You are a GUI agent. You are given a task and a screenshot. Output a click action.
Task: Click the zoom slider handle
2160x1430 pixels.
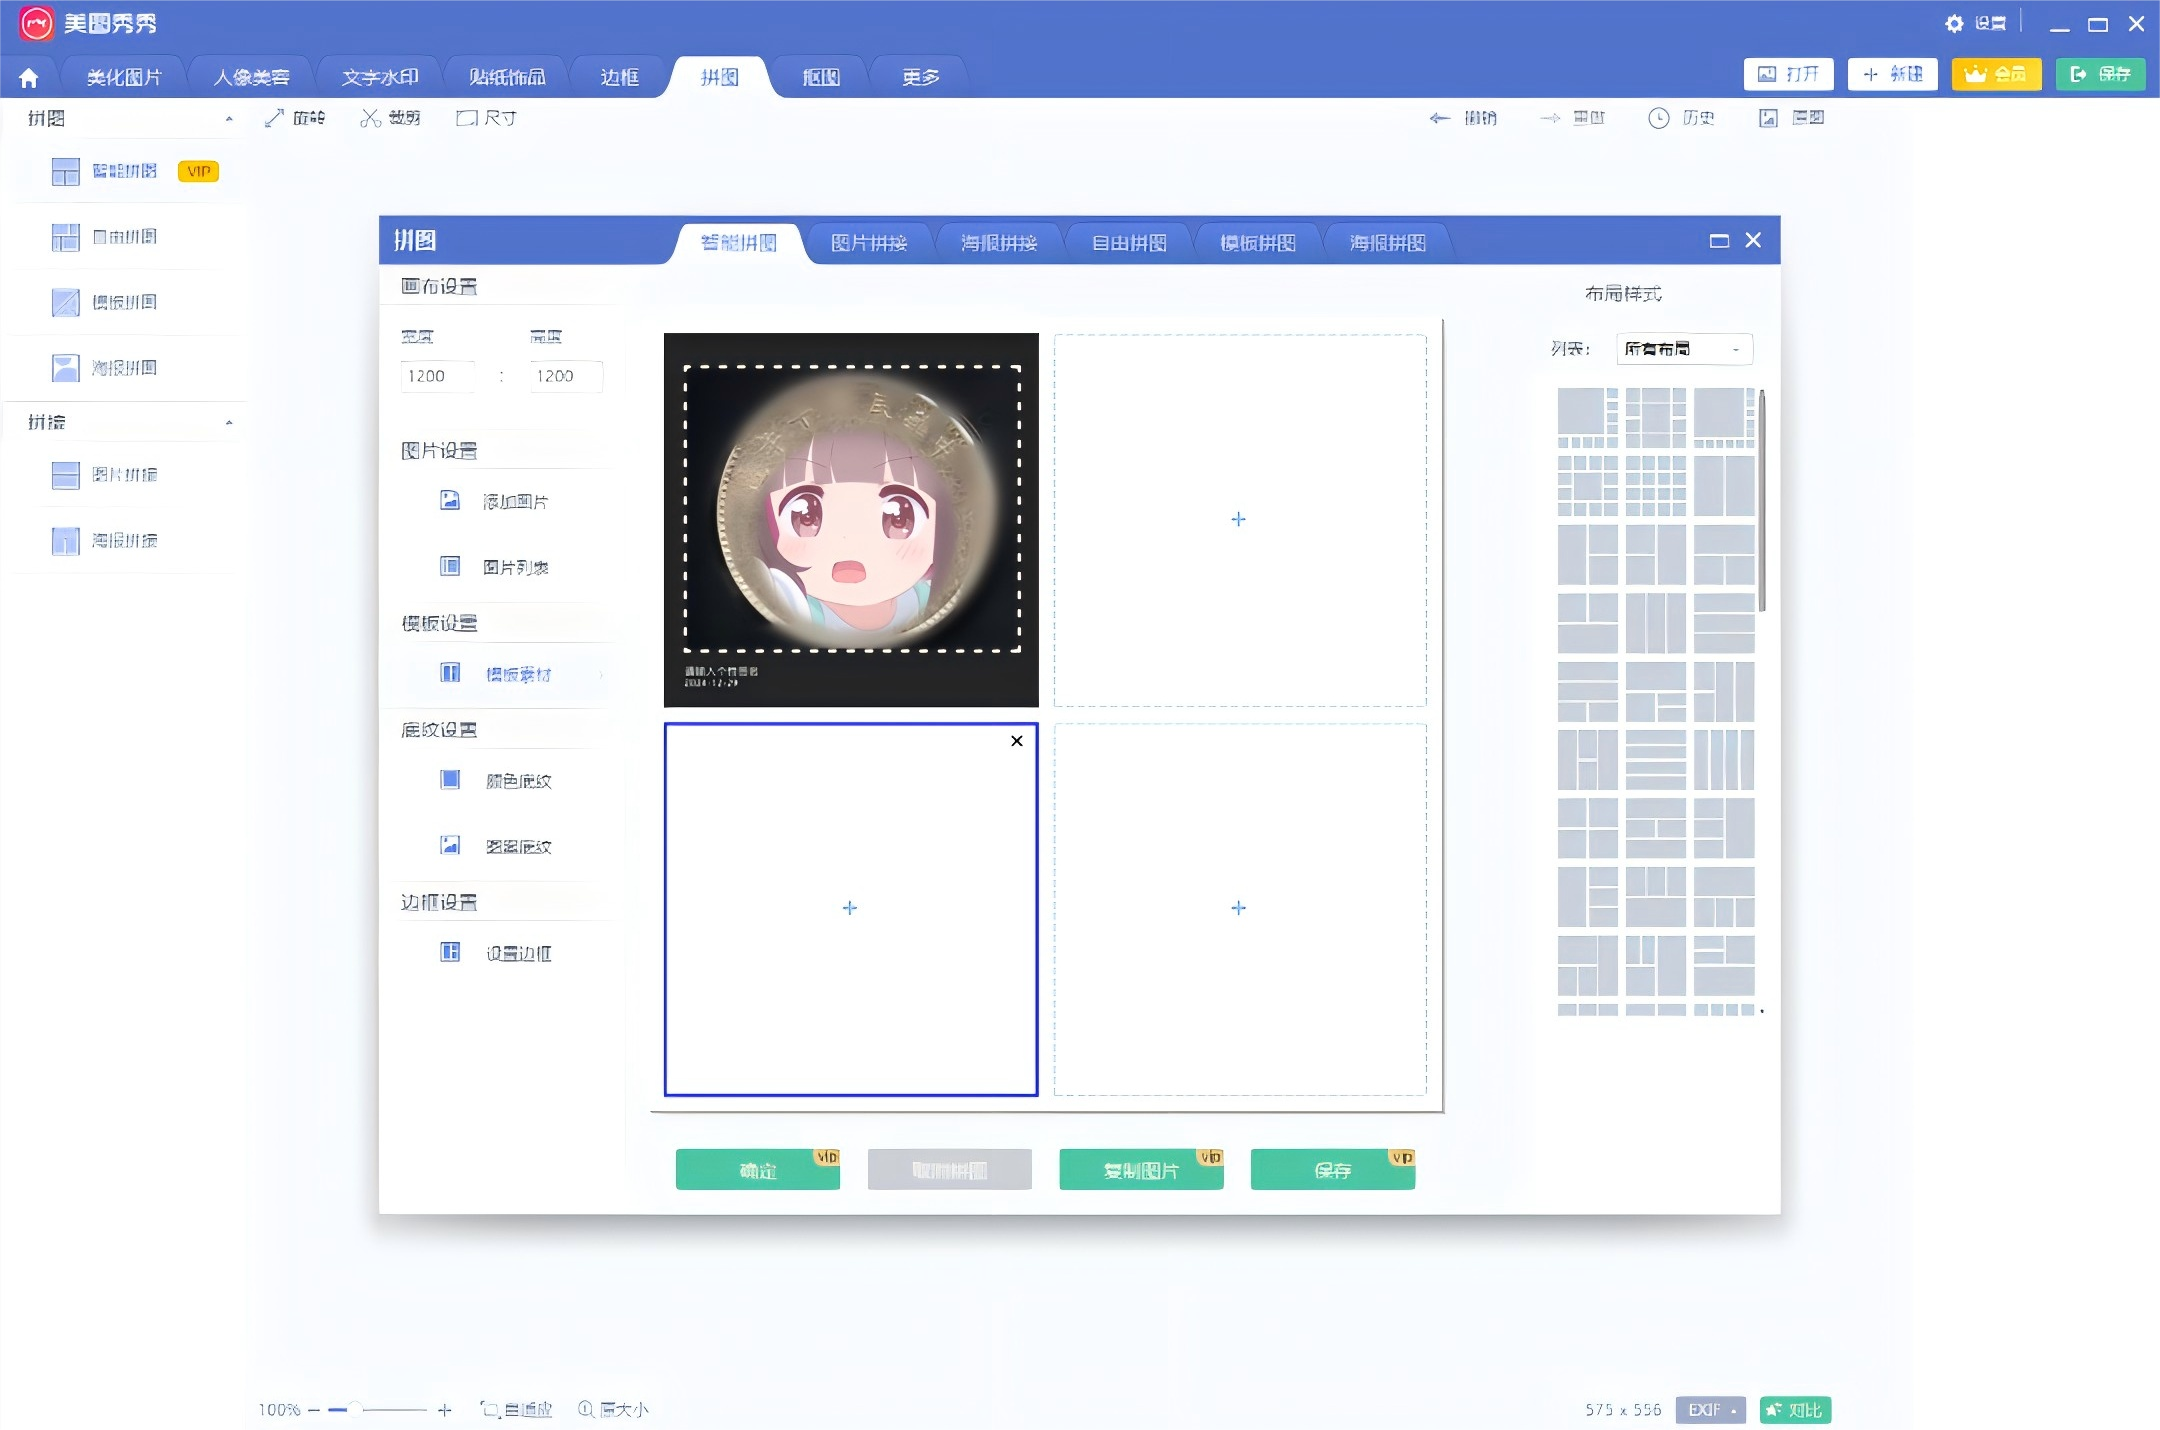tap(355, 1410)
